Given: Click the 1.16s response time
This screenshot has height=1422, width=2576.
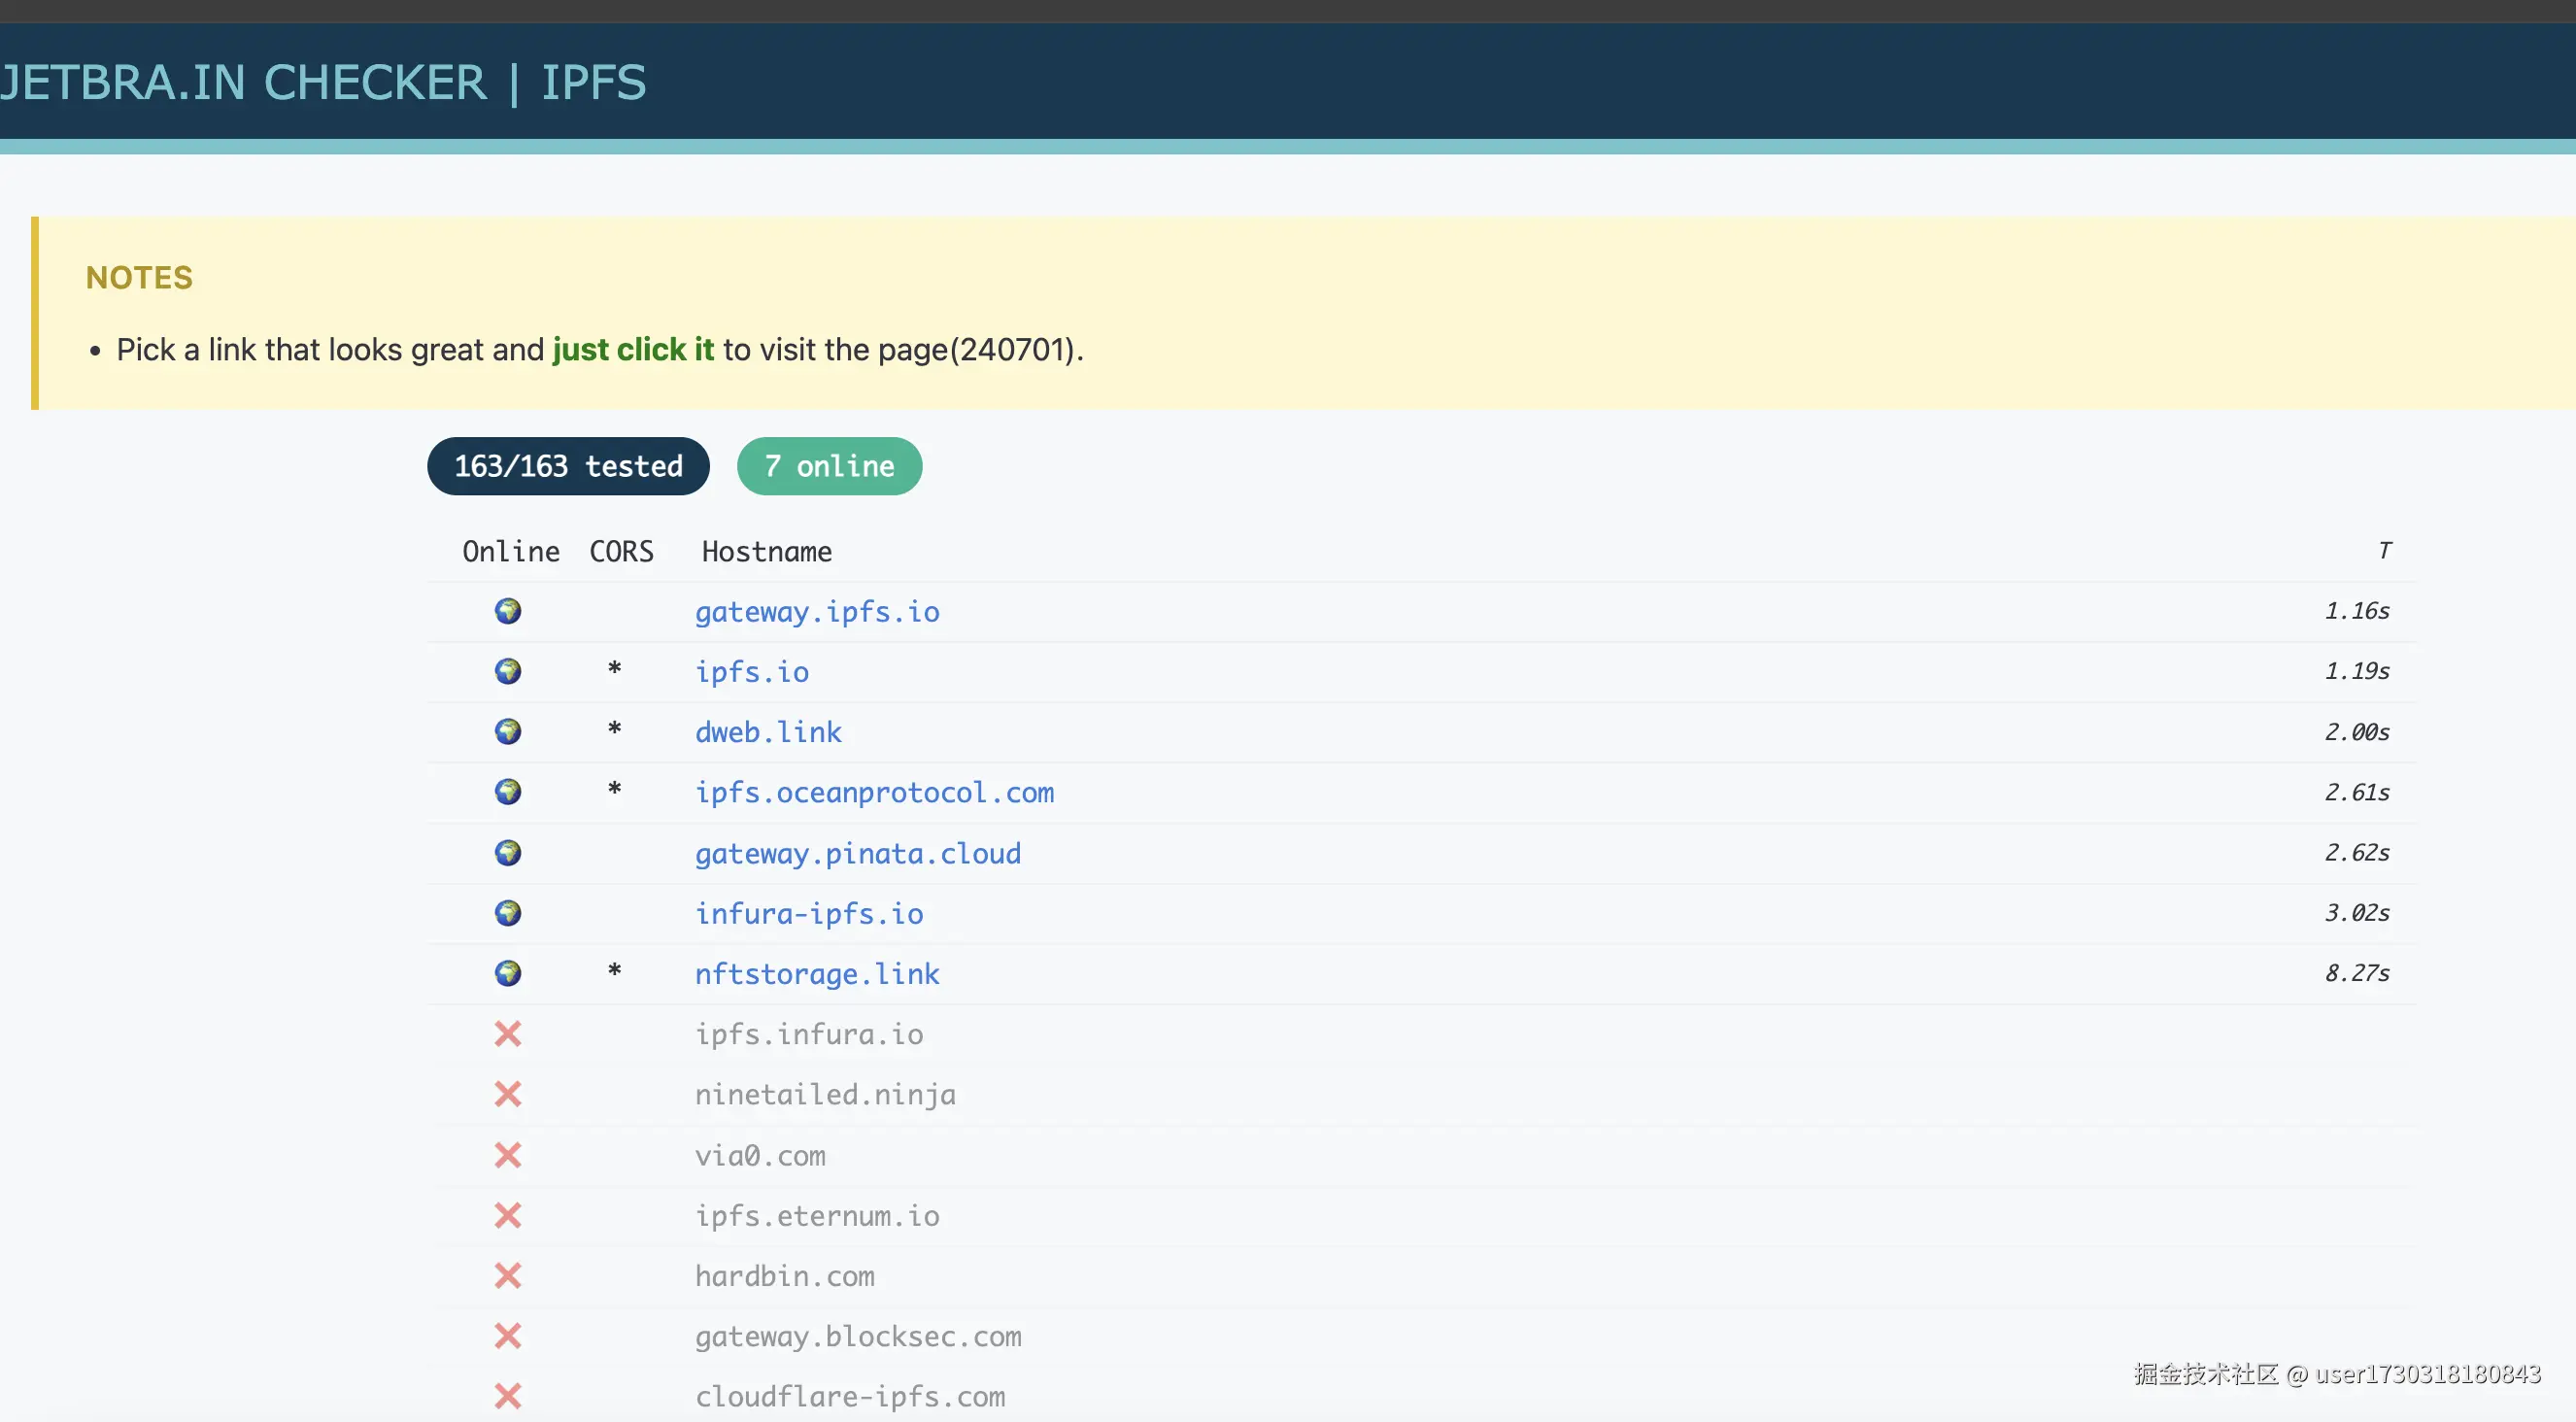Looking at the screenshot, I should coord(2357,611).
